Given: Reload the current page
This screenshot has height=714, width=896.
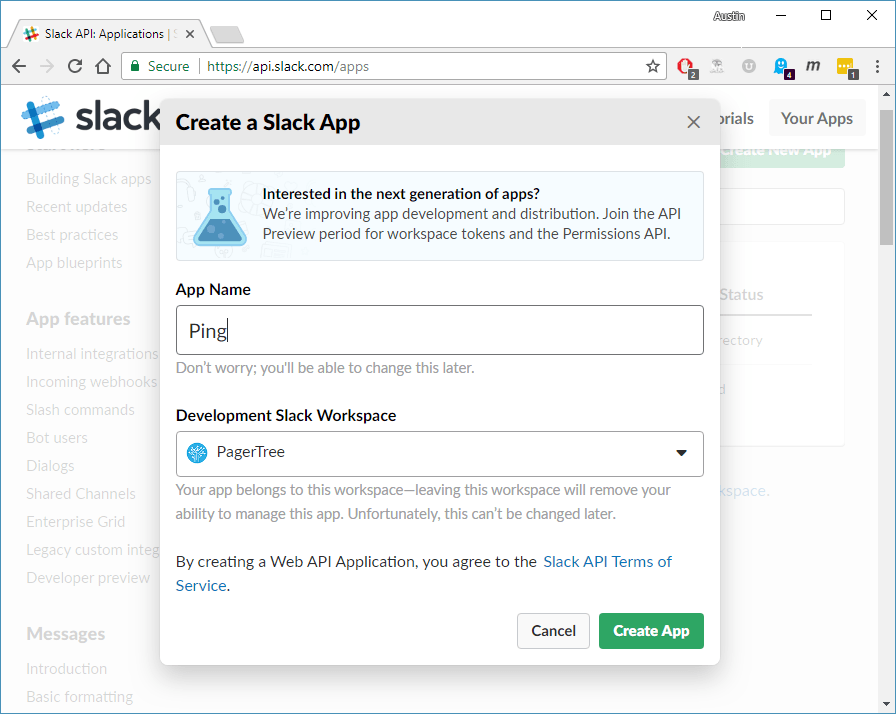Looking at the screenshot, I should [75, 66].
